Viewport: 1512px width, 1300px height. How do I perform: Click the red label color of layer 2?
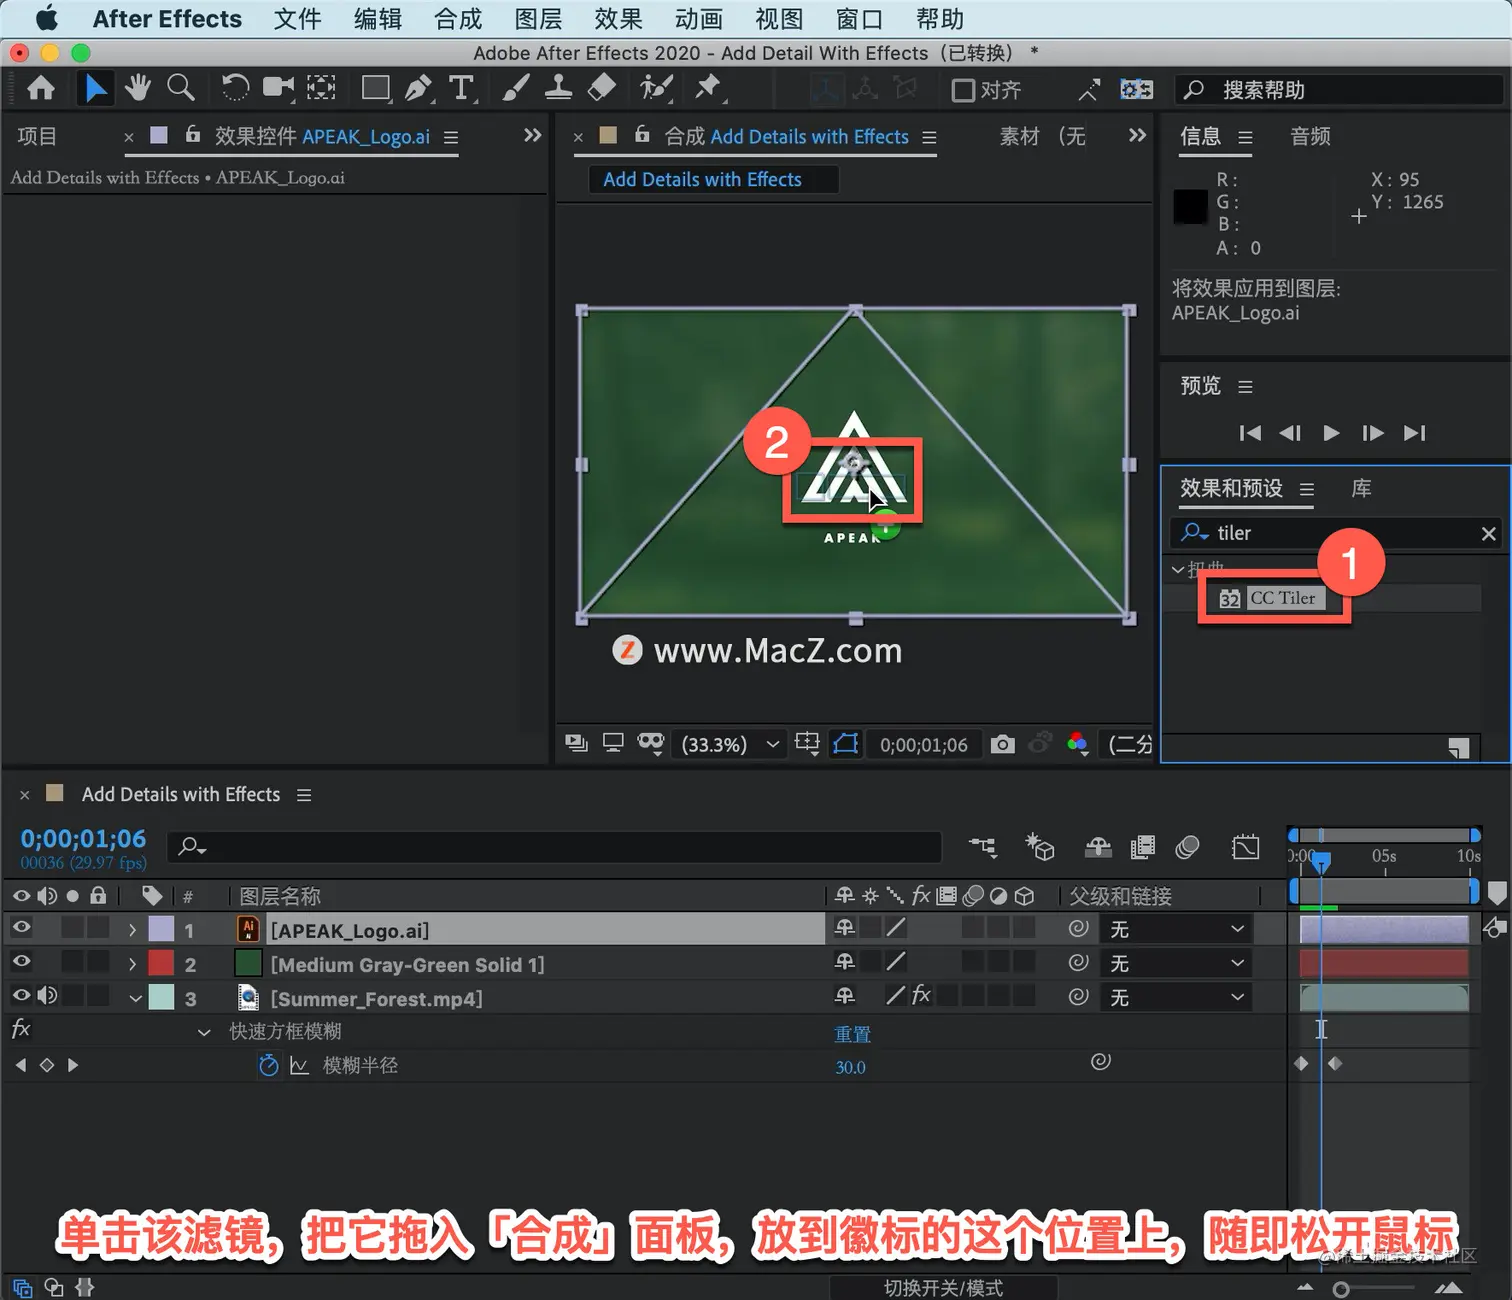point(161,963)
